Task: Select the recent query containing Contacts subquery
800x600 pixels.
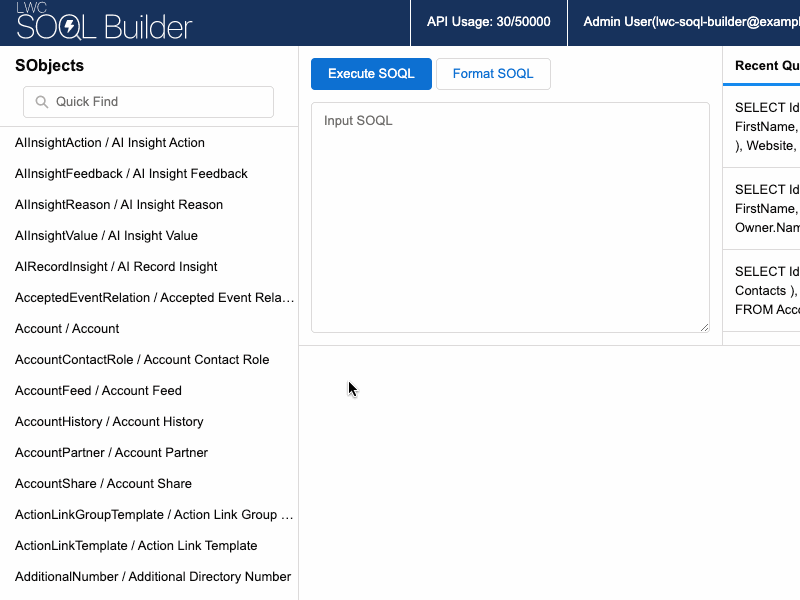Action: tap(770, 290)
